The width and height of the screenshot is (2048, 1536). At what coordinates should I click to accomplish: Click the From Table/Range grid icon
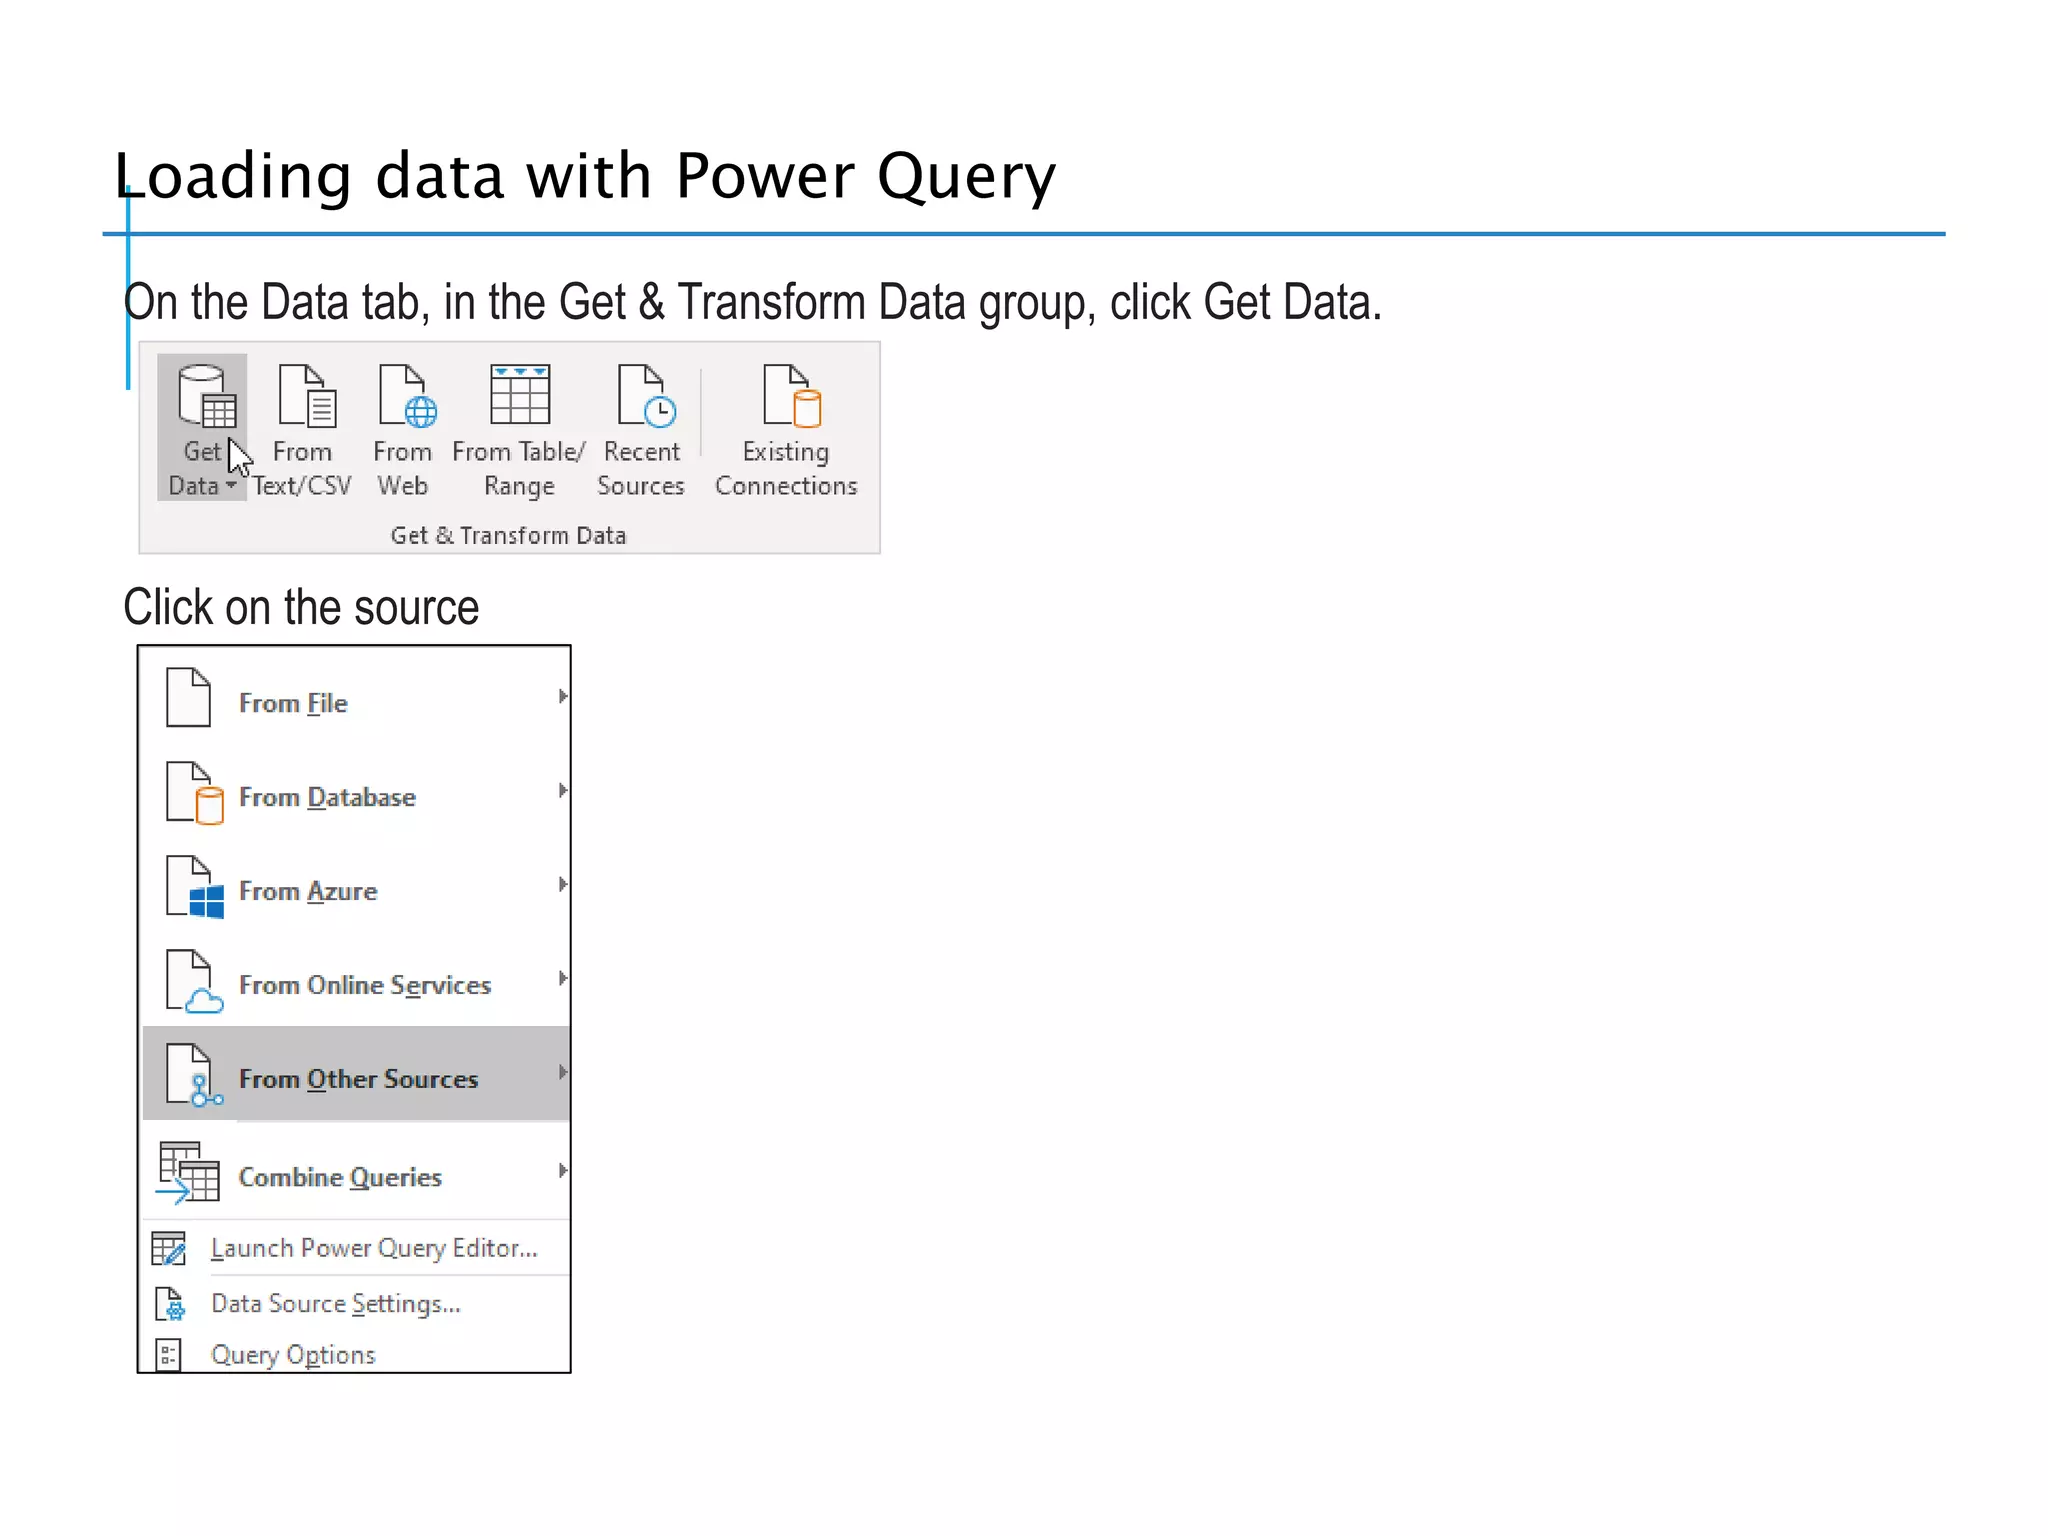(x=519, y=395)
